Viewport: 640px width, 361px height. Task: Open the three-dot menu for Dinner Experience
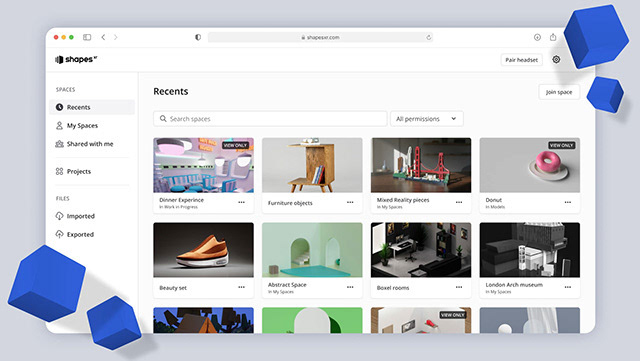(x=242, y=202)
